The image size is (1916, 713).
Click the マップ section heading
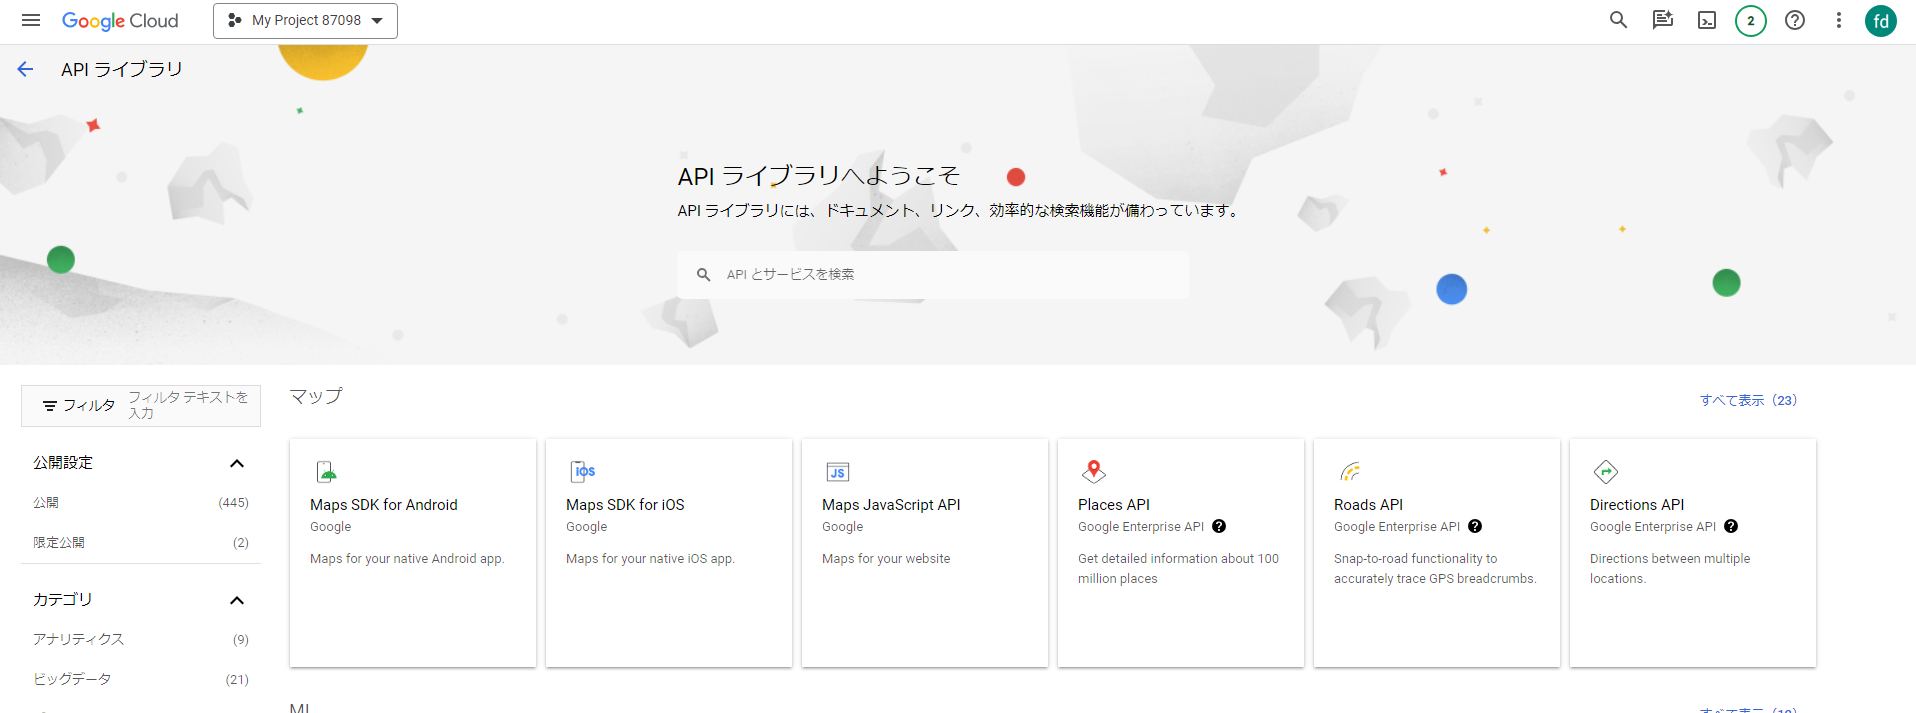pos(316,396)
